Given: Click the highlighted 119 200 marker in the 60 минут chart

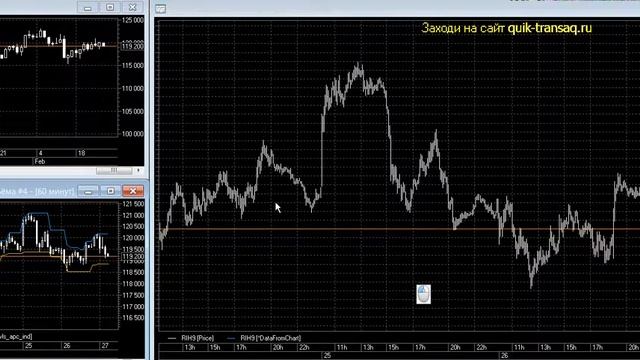Looking at the screenshot, I should 133,257.
